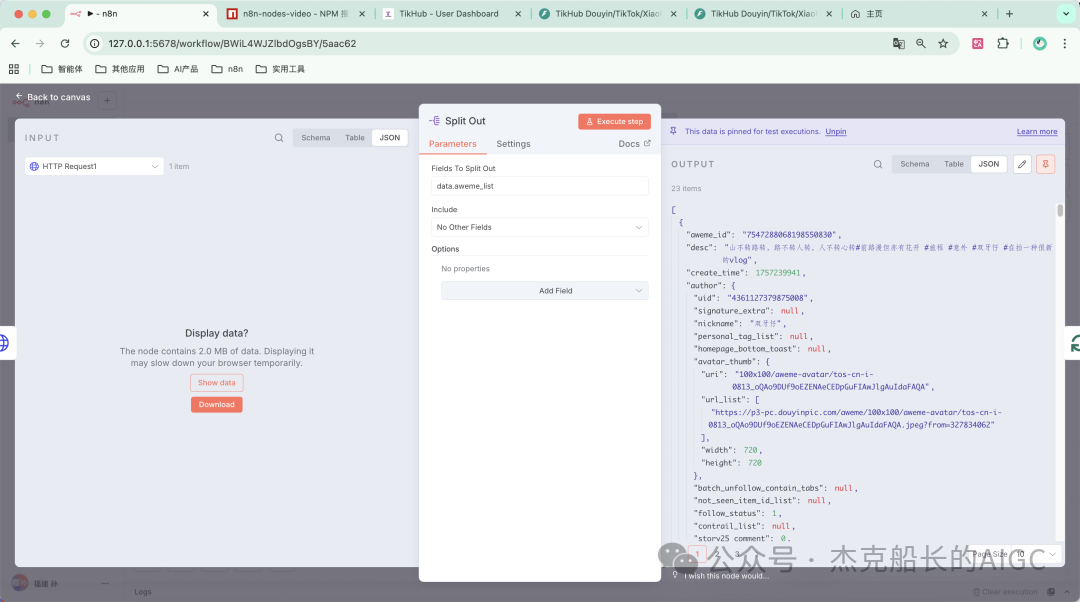Click the output panel vertical scrollbar
This screenshot has width=1080, height=602.
point(1060,209)
